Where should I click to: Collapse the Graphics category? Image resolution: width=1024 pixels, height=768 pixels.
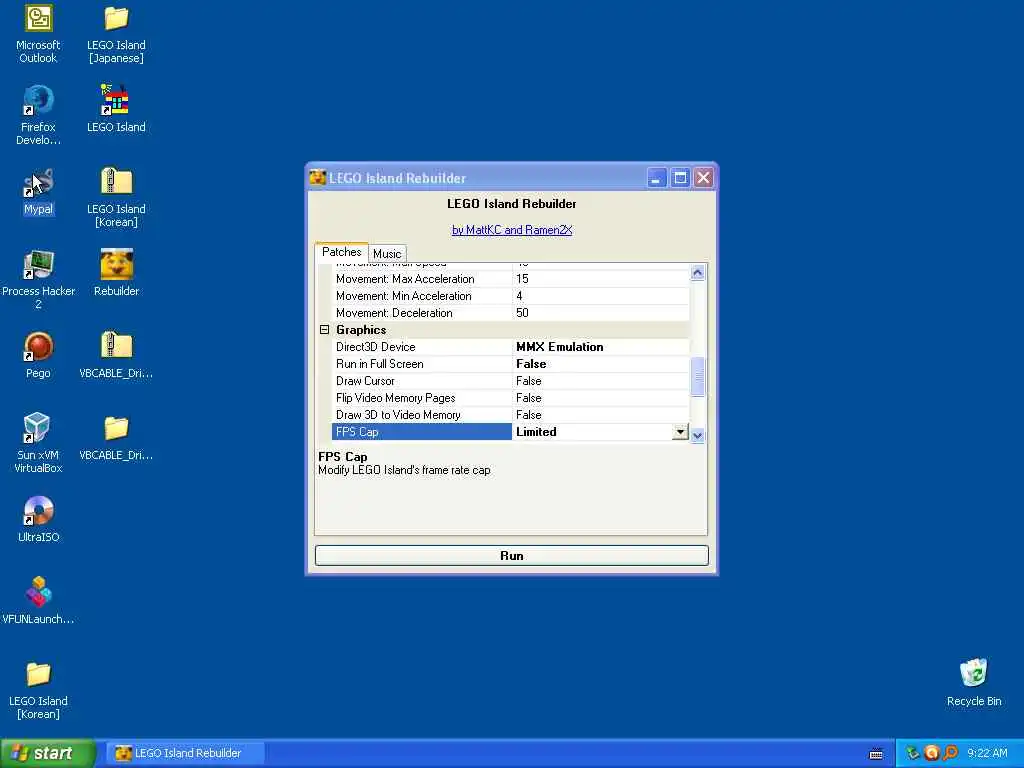pyautogui.click(x=325, y=330)
